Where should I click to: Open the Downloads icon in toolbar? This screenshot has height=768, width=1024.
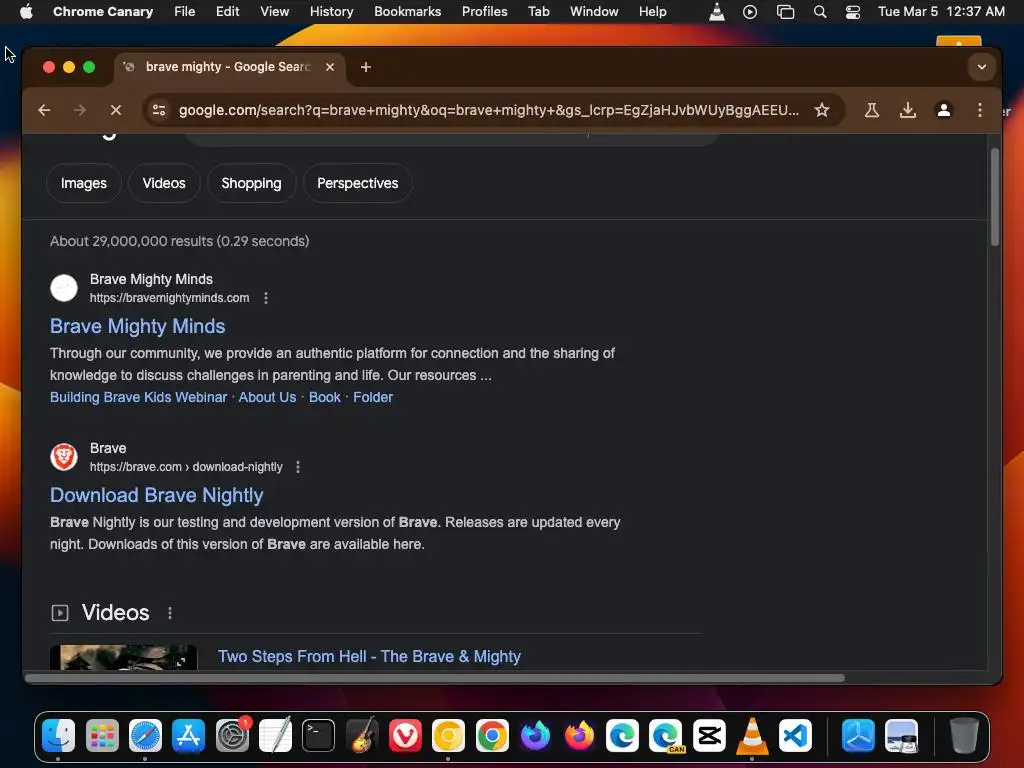point(907,110)
